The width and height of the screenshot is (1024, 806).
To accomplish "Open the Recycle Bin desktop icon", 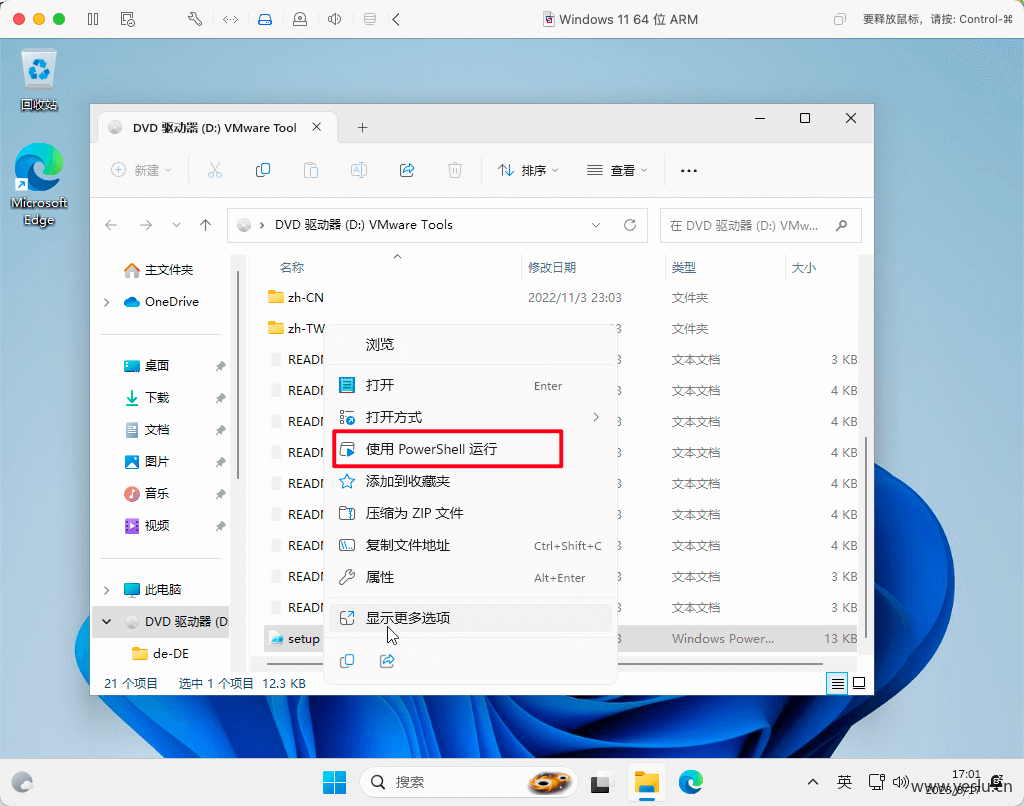I will coord(39,78).
